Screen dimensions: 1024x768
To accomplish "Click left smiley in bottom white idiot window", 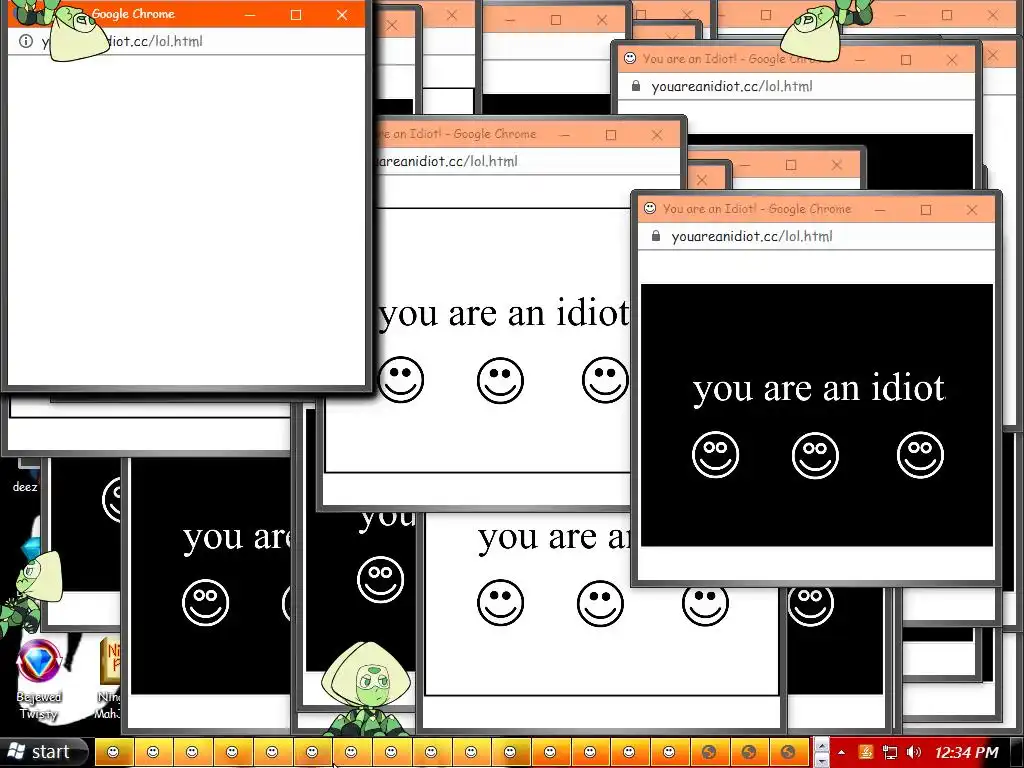I will (500, 603).
